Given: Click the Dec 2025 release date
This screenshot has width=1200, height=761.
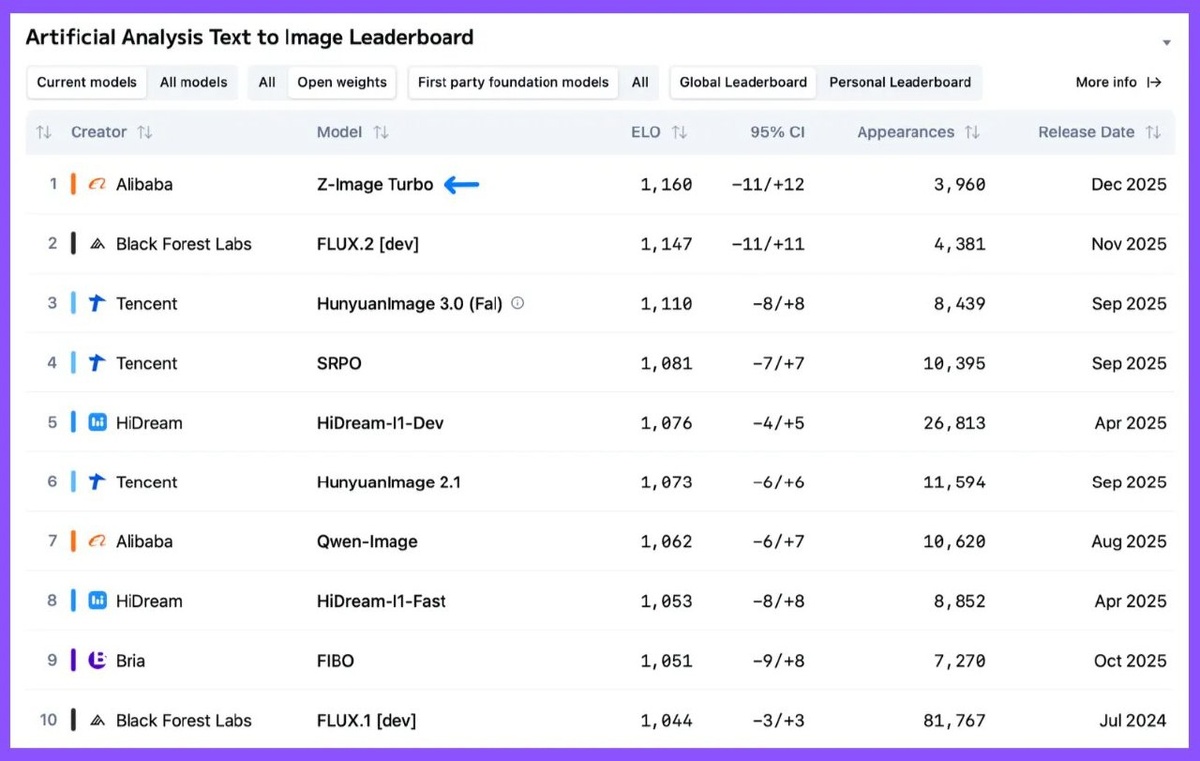Looking at the screenshot, I should click(1129, 184).
